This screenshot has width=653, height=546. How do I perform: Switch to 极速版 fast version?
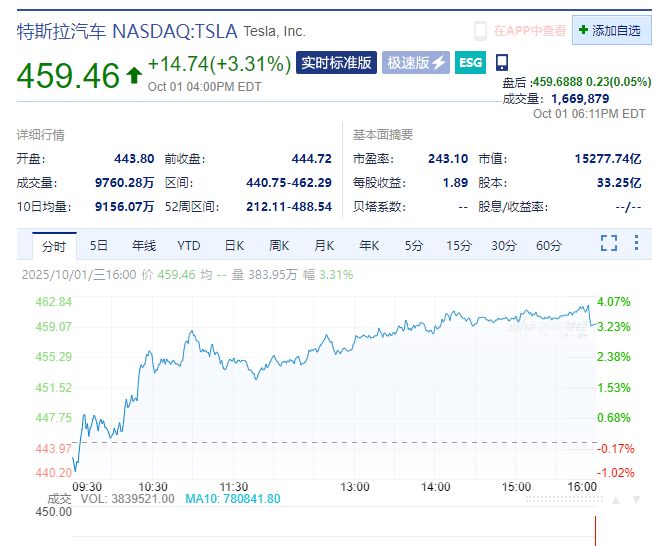pos(415,63)
